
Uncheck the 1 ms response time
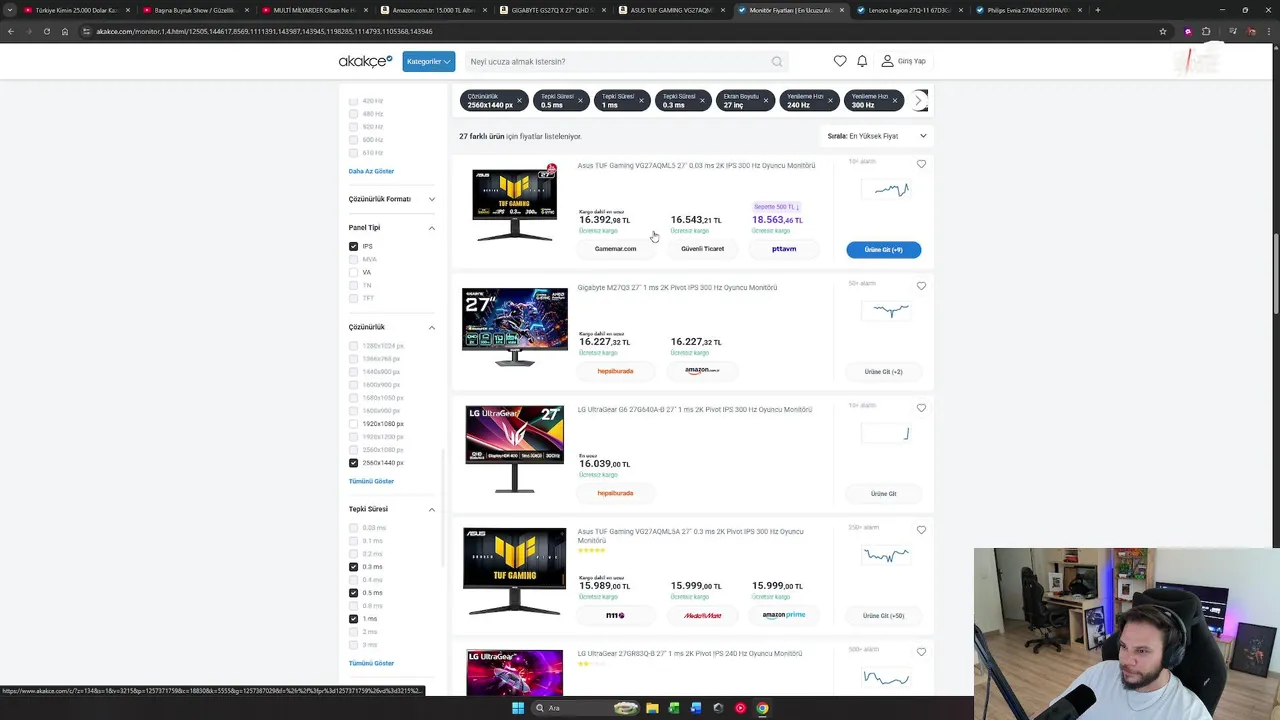(353, 619)
